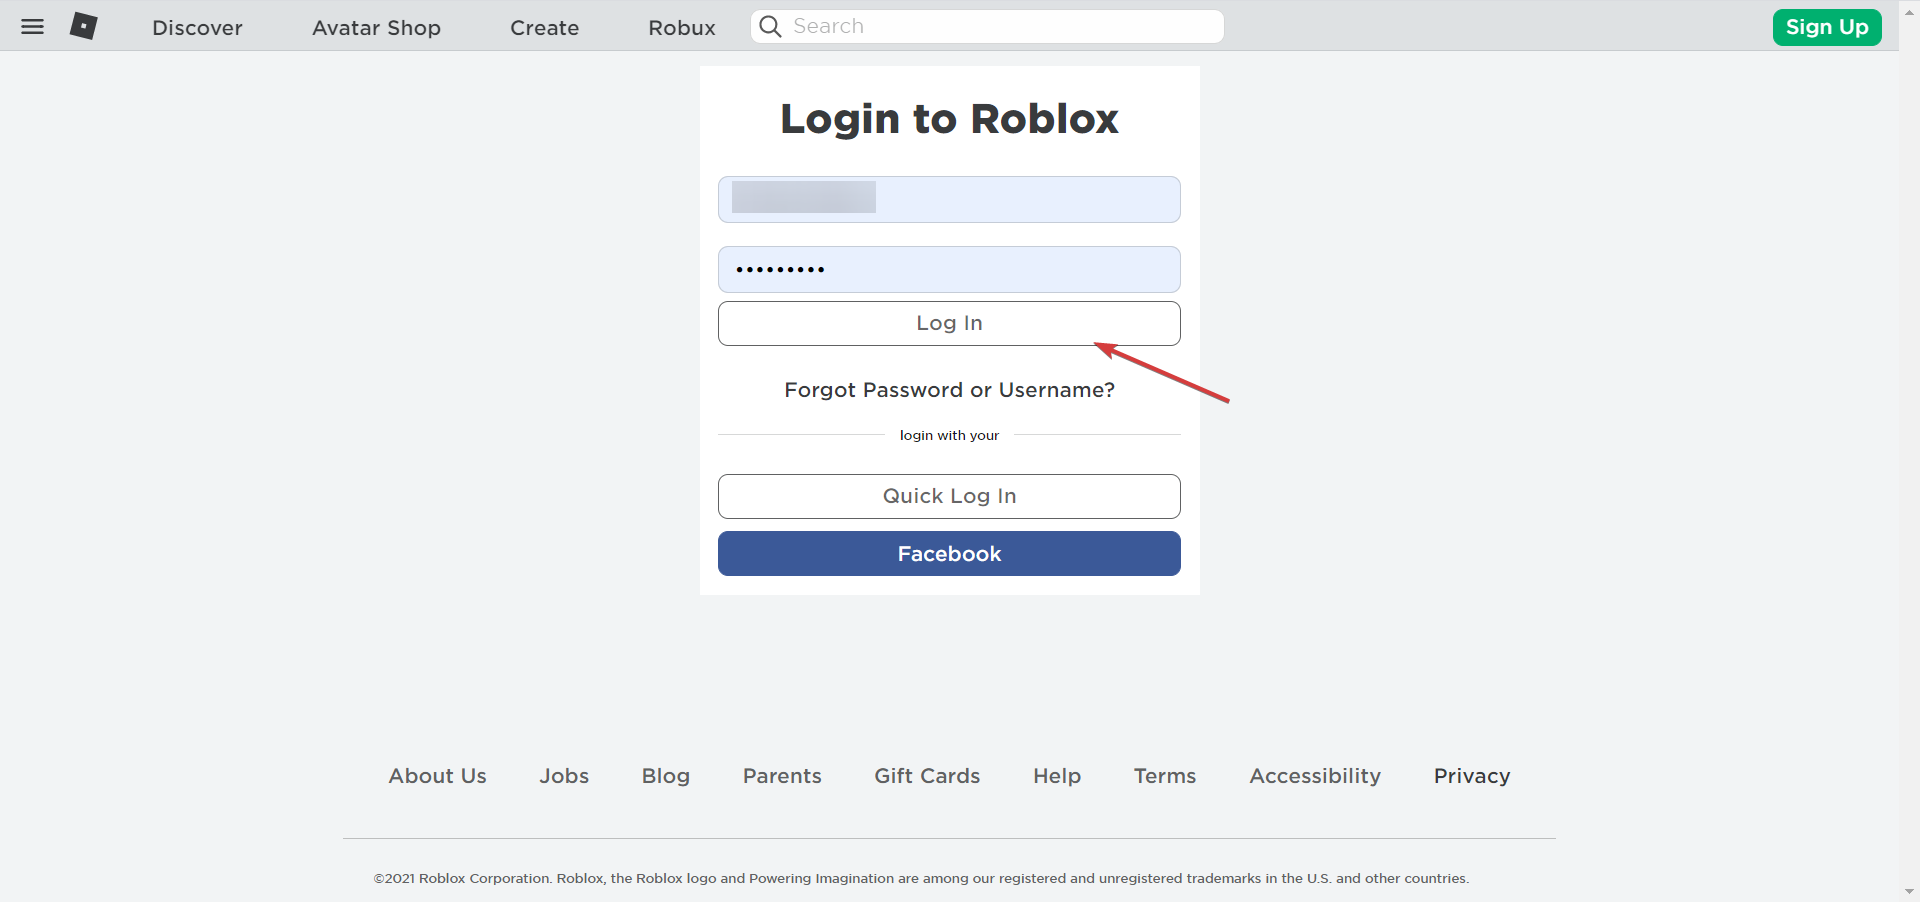Click the scrollbar down arrow

(1909, 891)
